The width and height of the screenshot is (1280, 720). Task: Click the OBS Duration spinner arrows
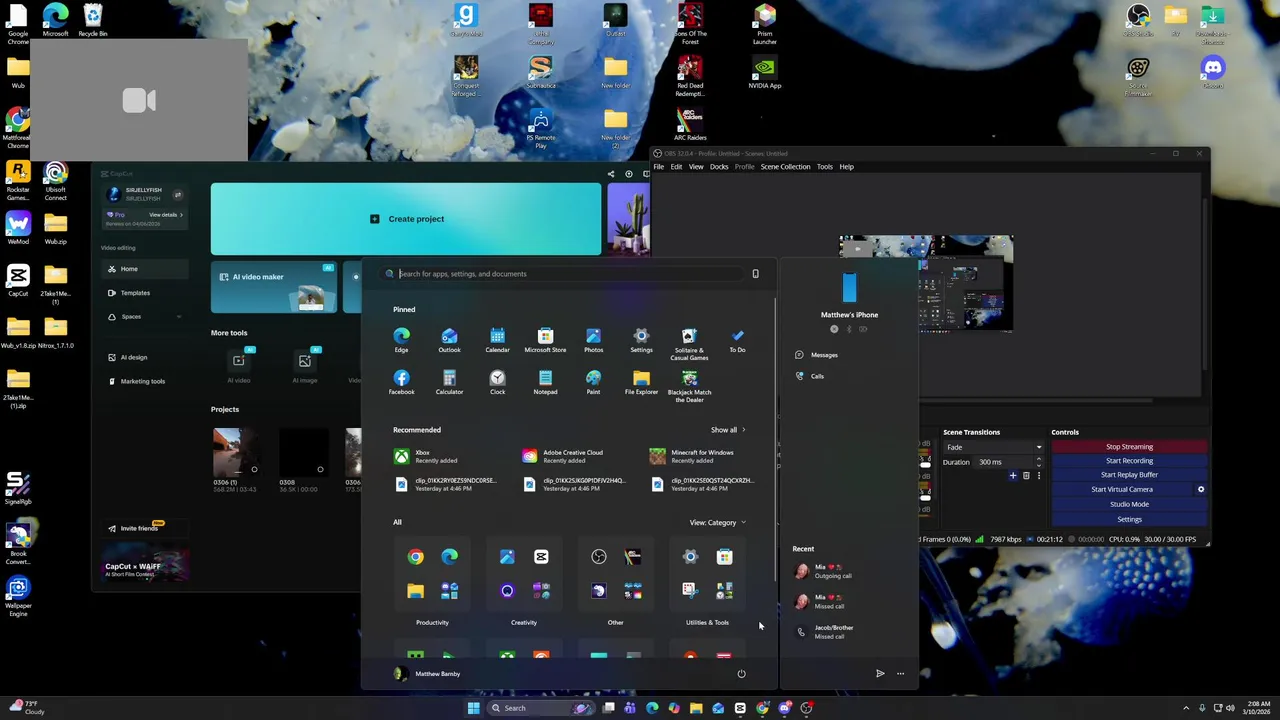1038,462
